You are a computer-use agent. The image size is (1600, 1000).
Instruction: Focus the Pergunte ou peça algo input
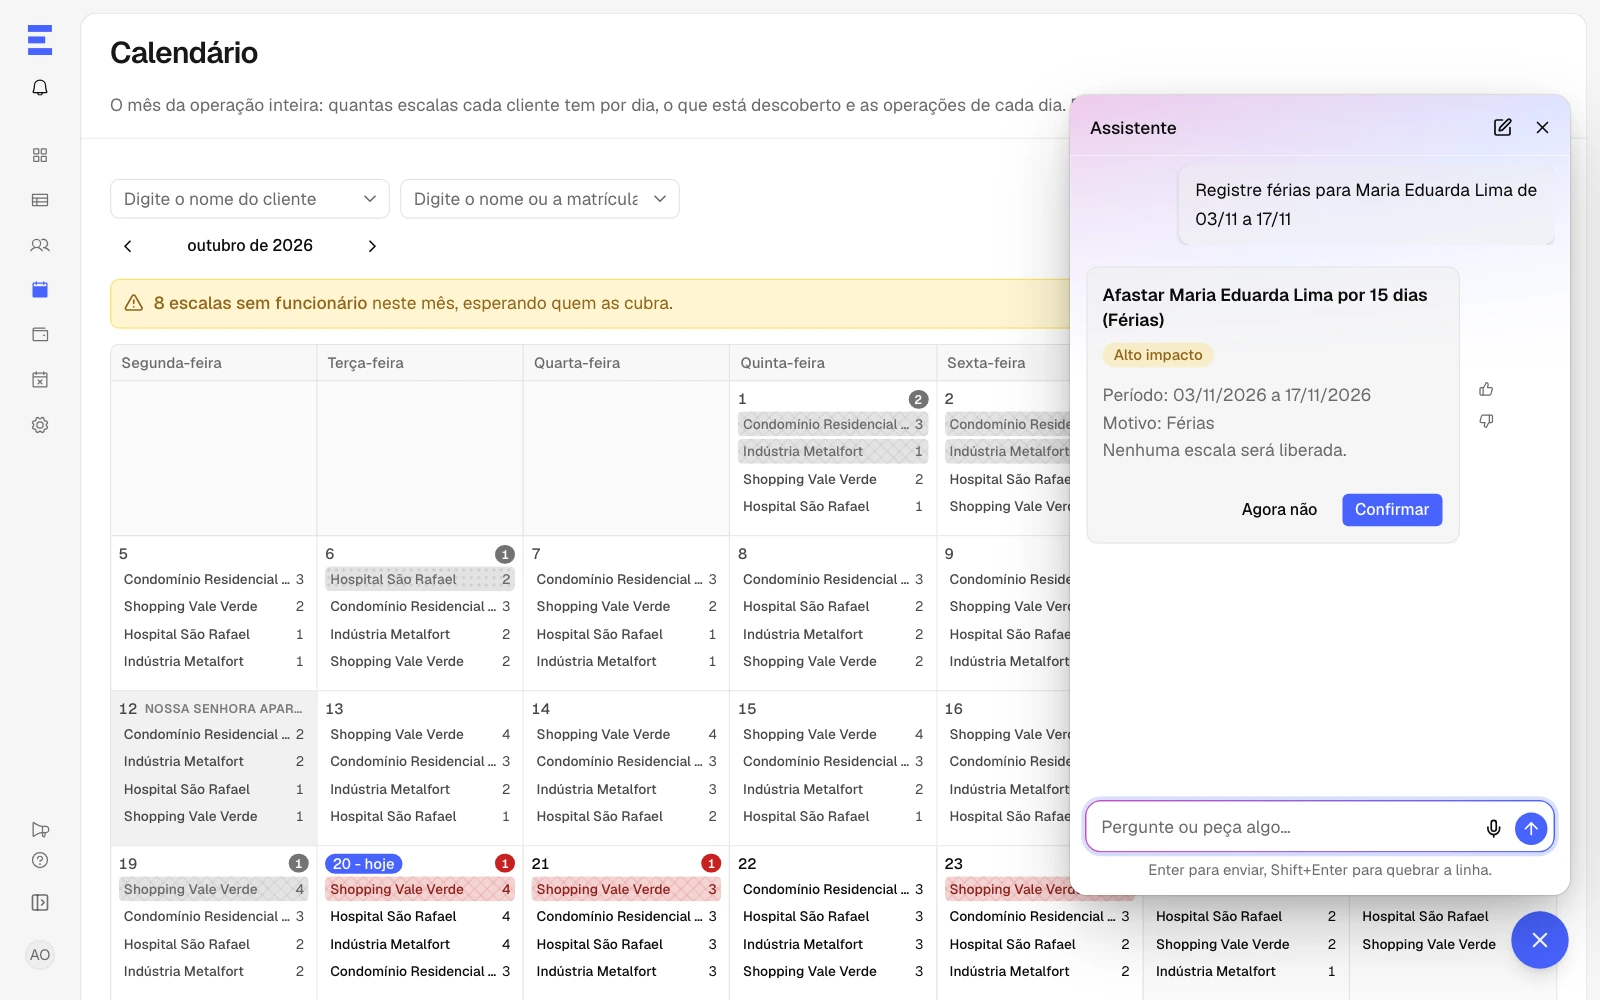(x=1285, y=828)
